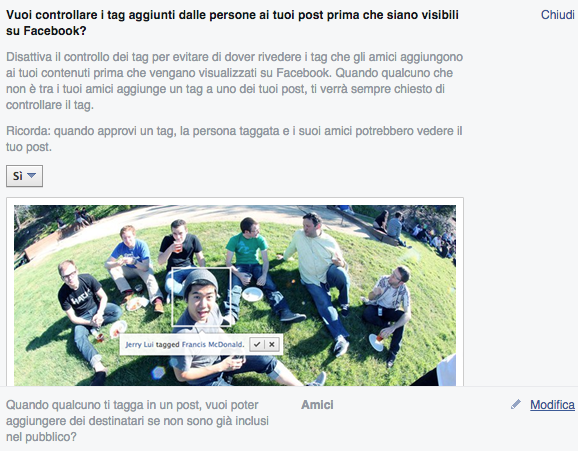The image size is (578, 451).
Task: Click the Amici audience value
Action: pos(317,405)
